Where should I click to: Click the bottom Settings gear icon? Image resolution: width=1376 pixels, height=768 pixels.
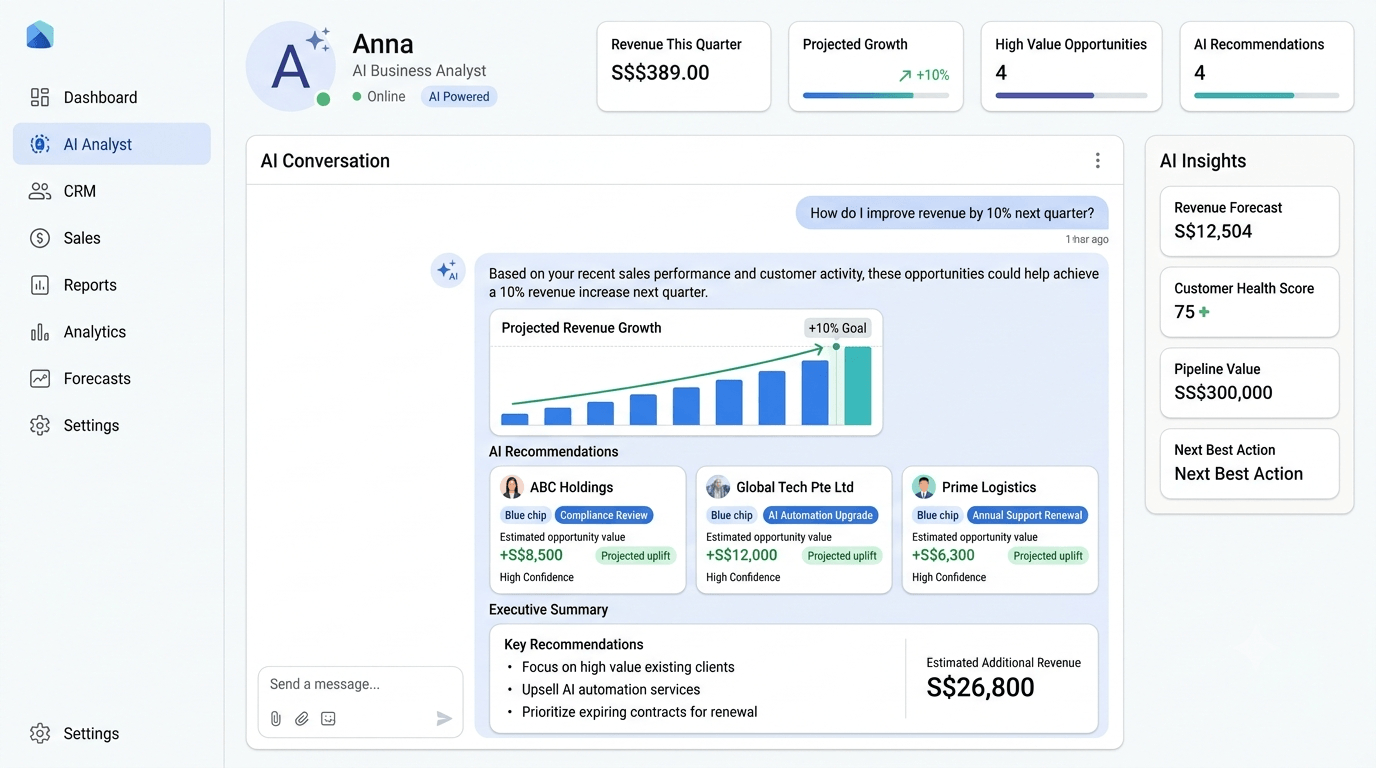[40, 733]
